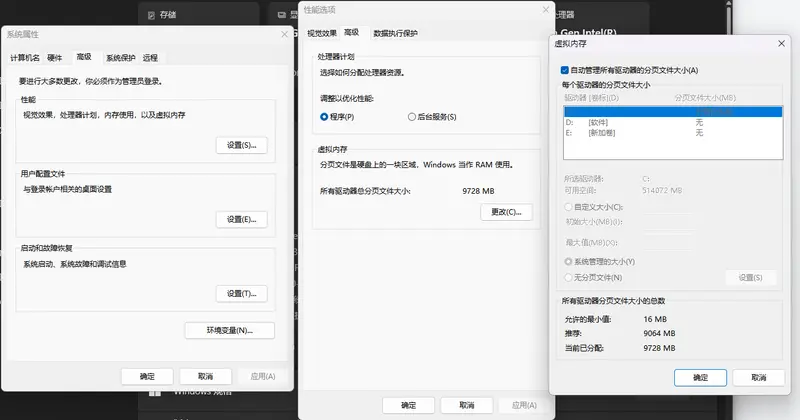Select the highlighted C: drive row
This screenshot has height=420, width=800.
(x=673, y=112)
